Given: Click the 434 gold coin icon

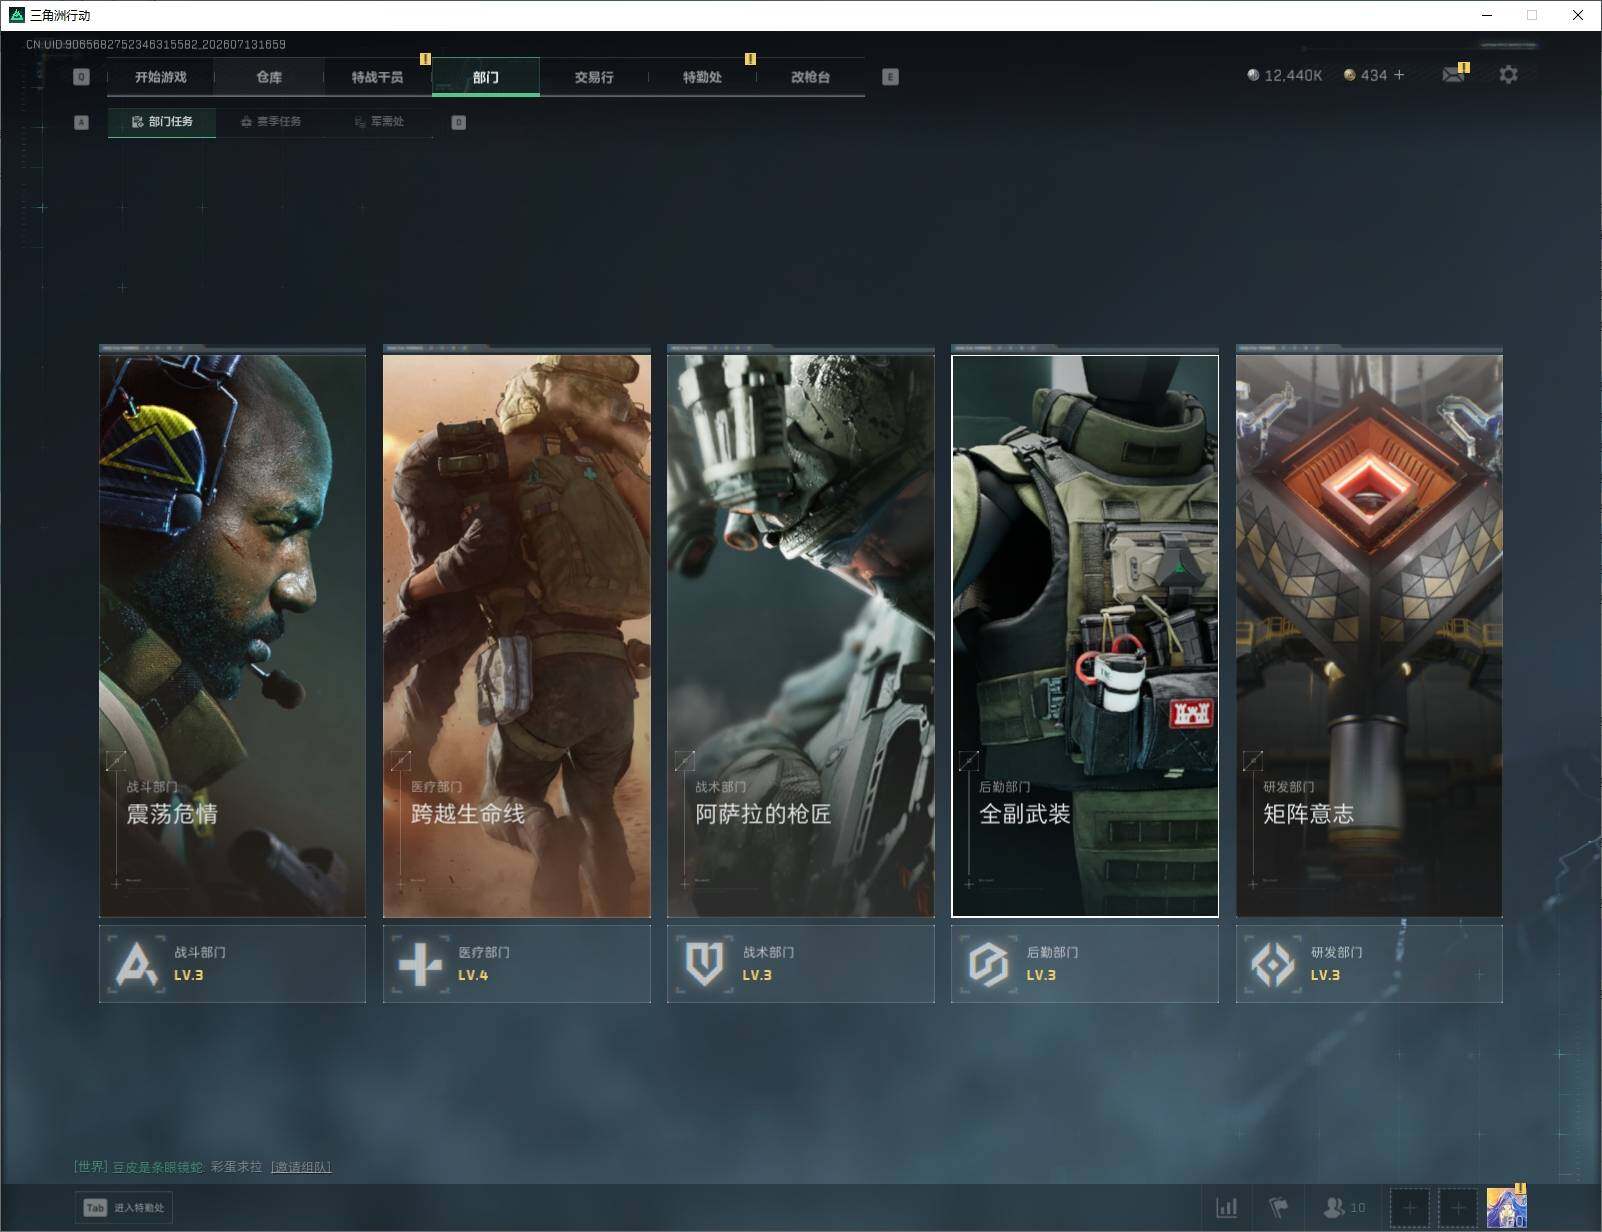Looking at the screenshot, I should (1349, 75).
